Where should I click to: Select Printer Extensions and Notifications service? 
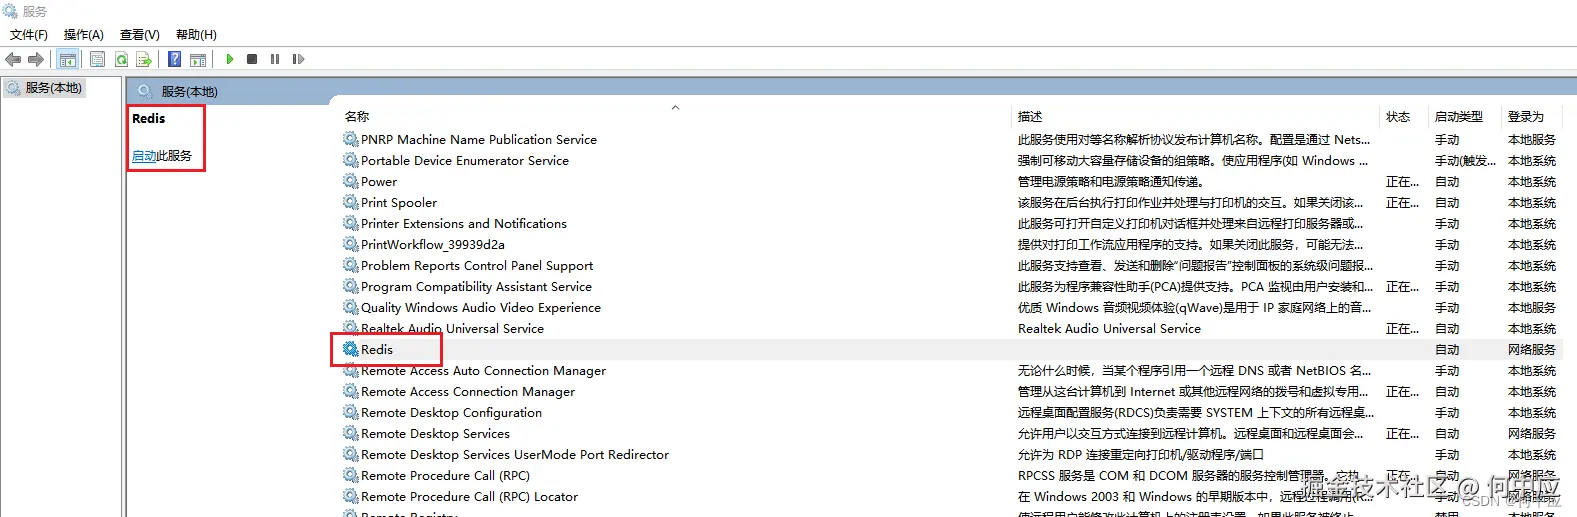(x=464, y=223)
